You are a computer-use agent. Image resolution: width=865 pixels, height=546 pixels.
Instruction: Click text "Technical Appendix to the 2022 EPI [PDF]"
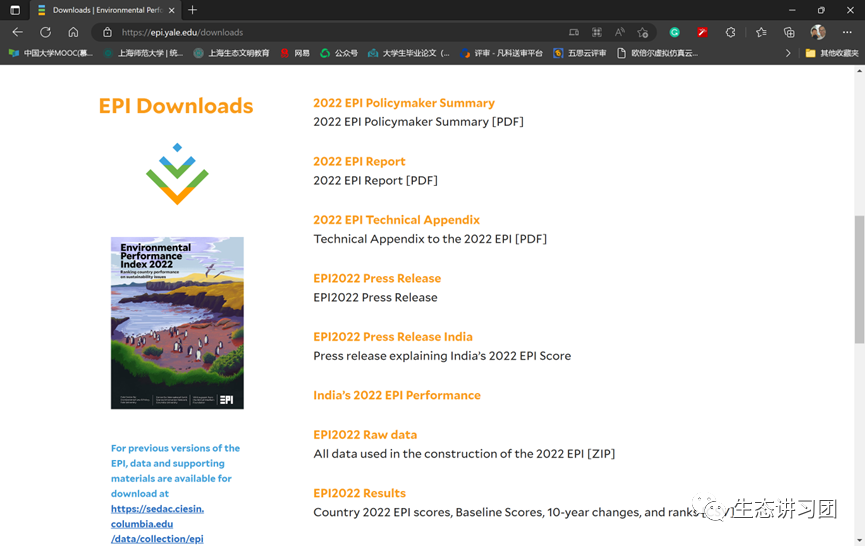pos(430,239)
